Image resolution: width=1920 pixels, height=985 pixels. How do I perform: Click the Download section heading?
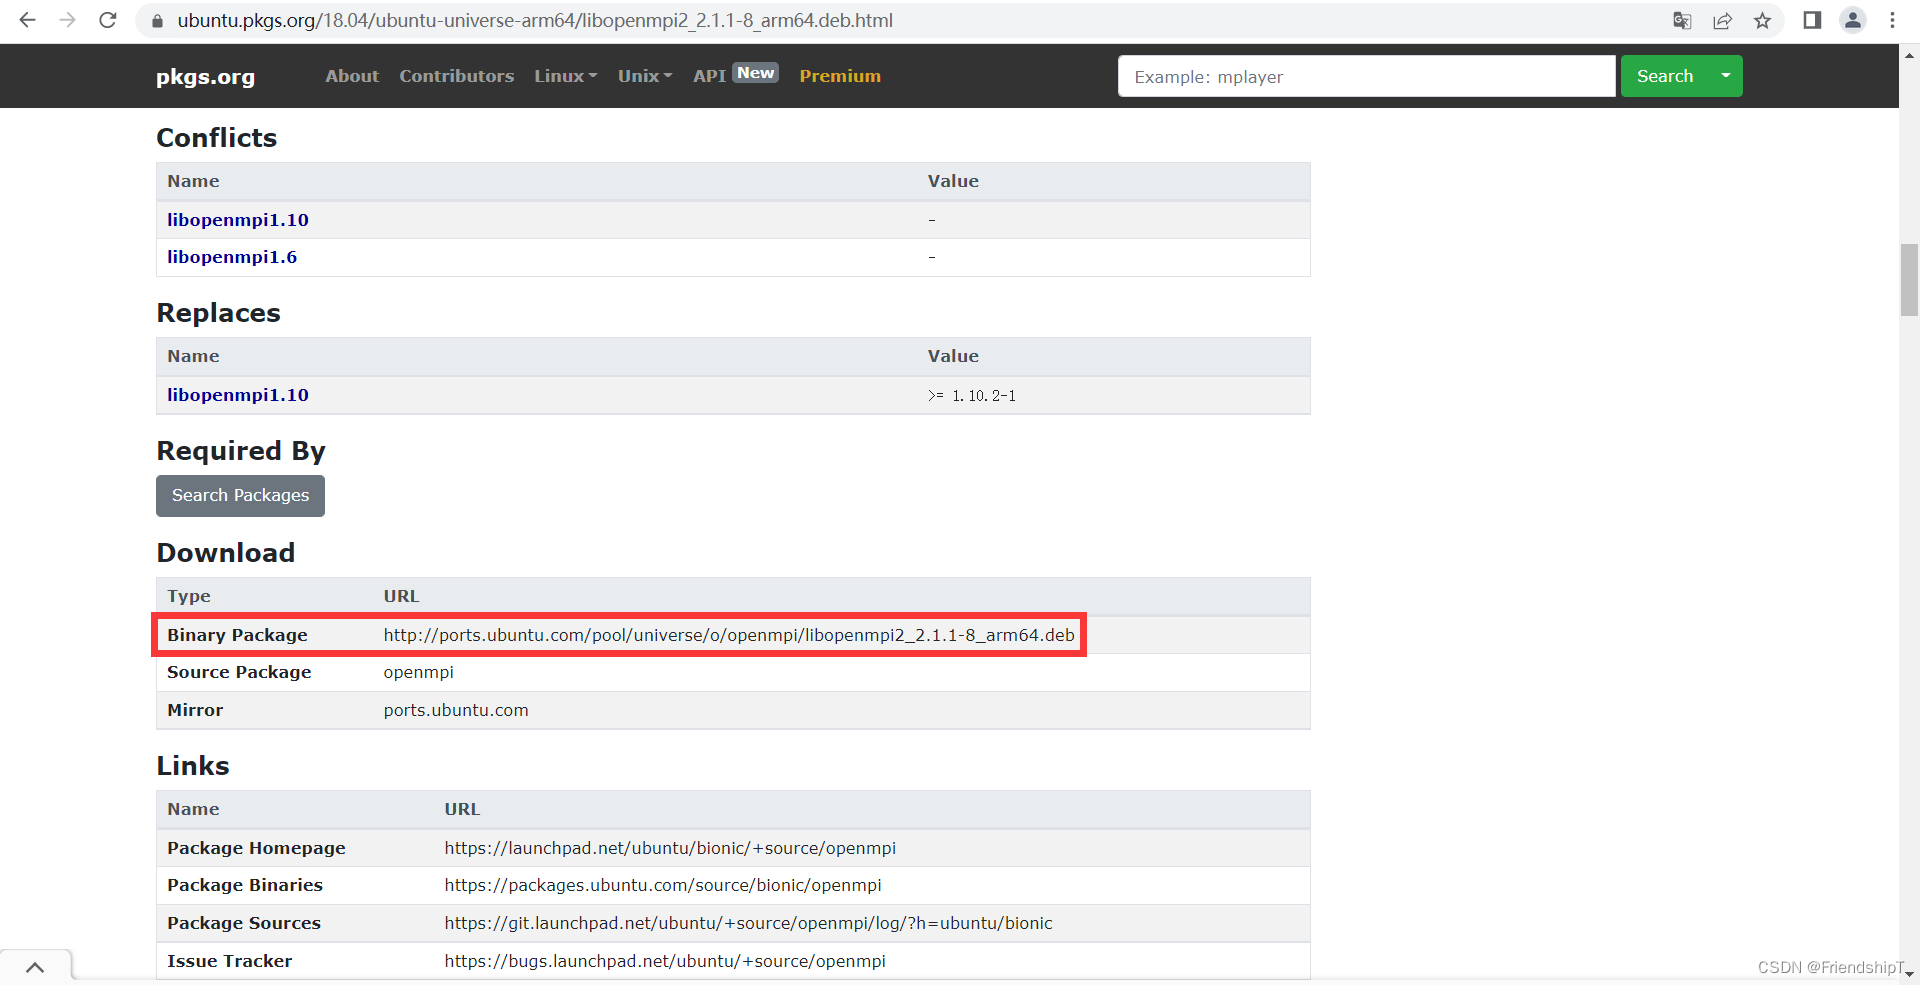226,553
